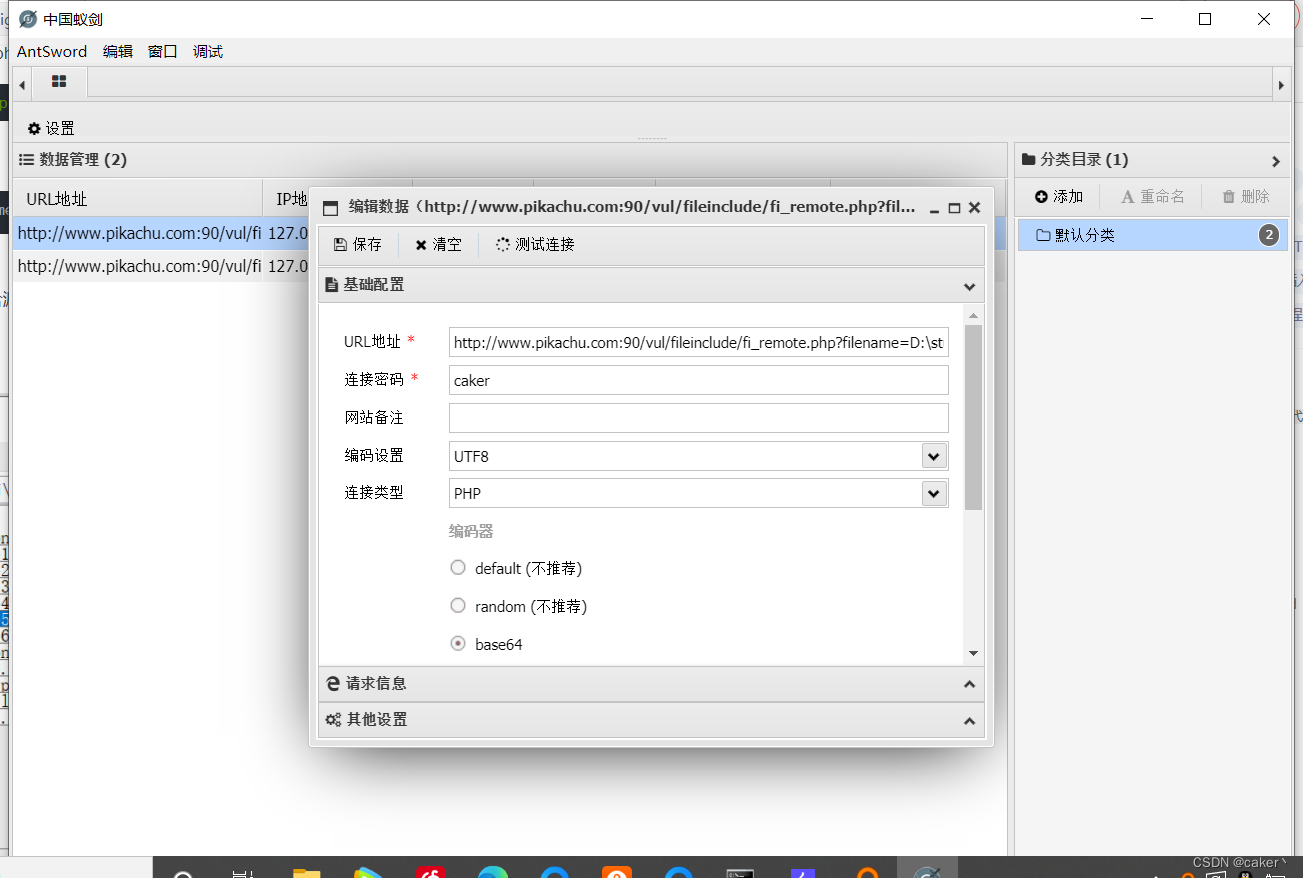Viewport: 1303px width, 878px height.
Task: Focus the 连接密码 field containing caker
Action: click(x=699, y=380)
